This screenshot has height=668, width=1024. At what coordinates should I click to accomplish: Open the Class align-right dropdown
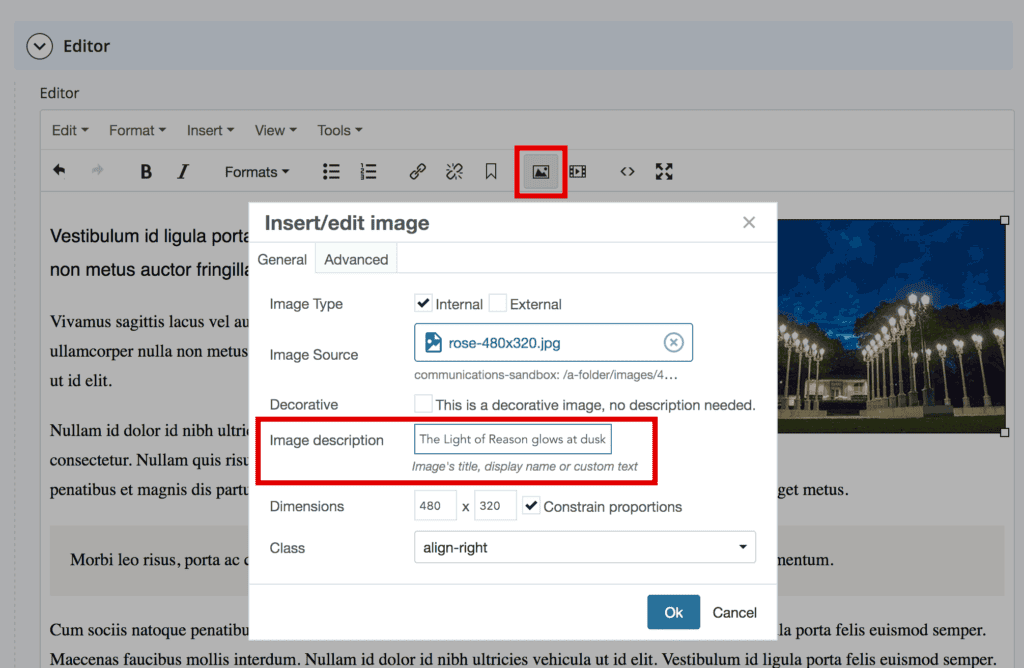(584, 547)
